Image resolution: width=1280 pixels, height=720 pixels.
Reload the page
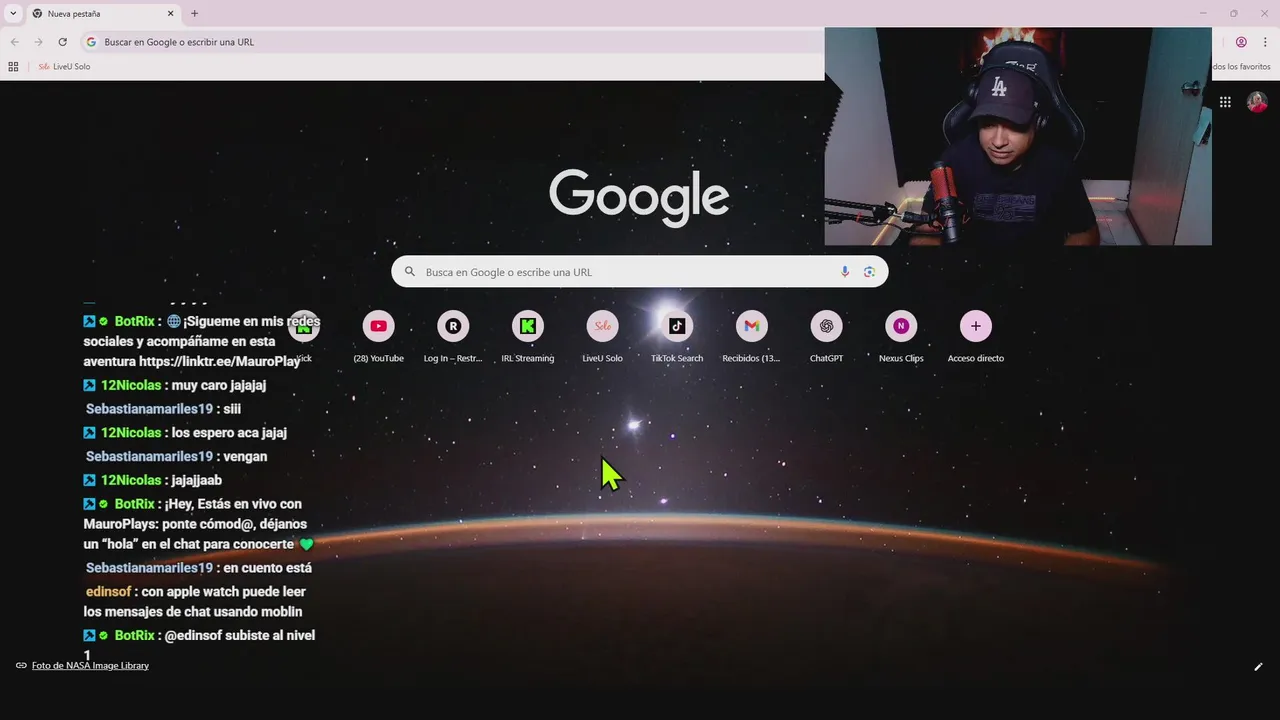tap(62, 42)
